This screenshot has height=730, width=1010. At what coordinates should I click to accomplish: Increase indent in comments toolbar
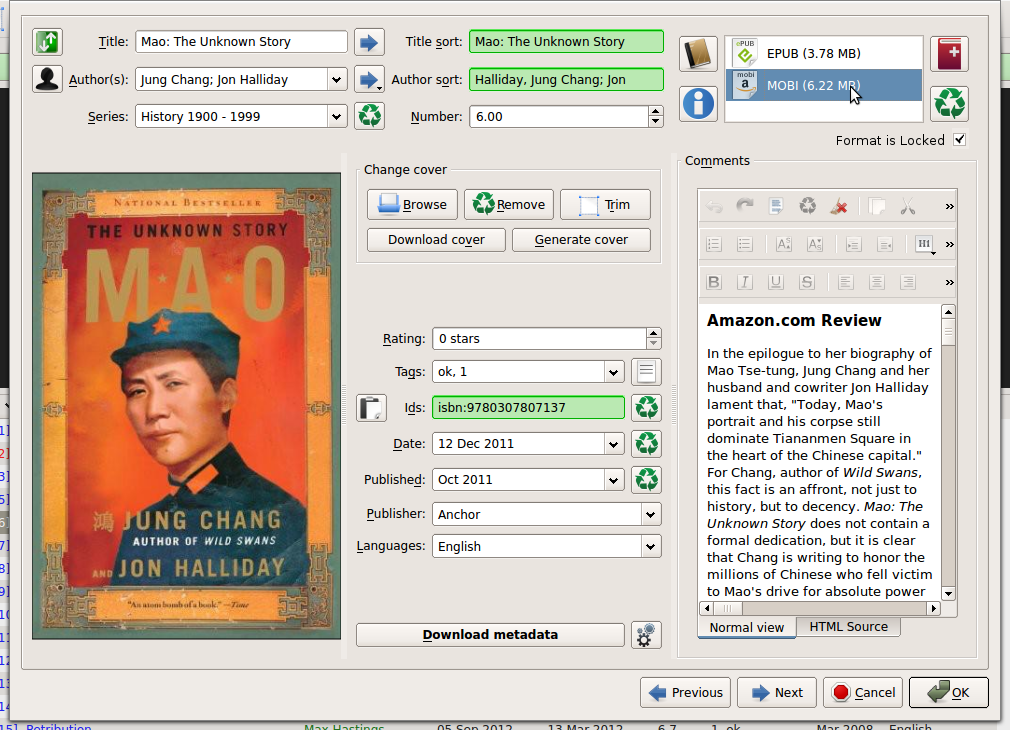pyautogui.click(x=853, y=244)
